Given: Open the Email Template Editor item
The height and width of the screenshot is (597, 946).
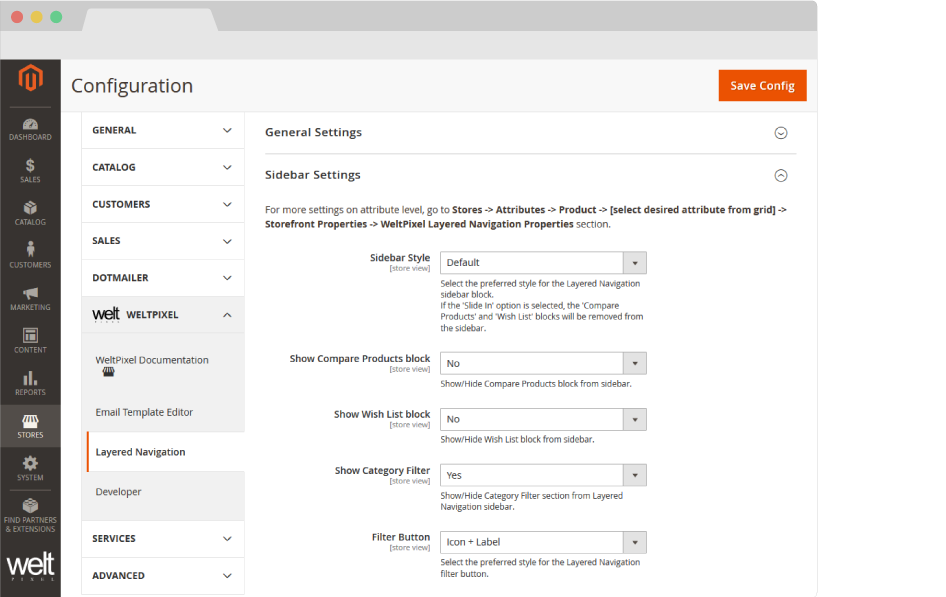Looking at the screenshot, I should (x=144, y=412).
